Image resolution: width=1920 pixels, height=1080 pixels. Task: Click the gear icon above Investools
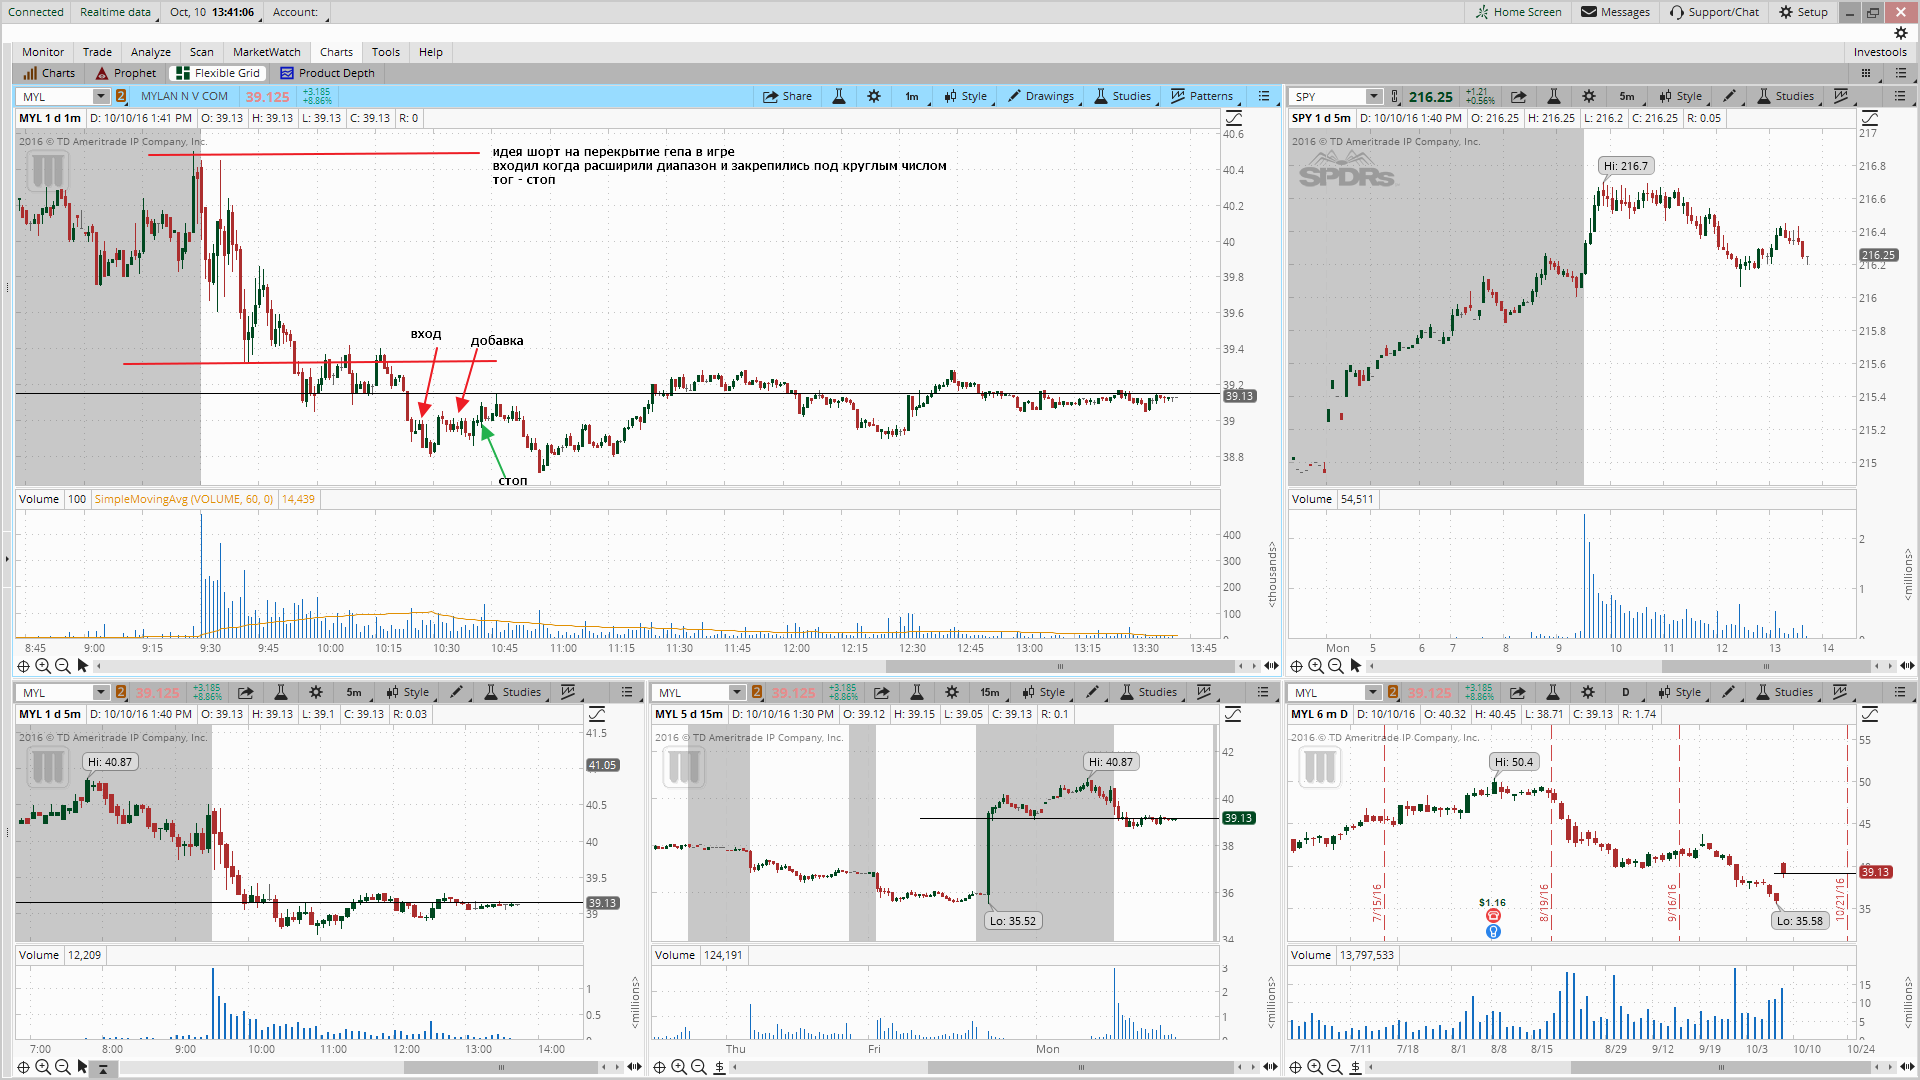click(x=1901, y=33)
